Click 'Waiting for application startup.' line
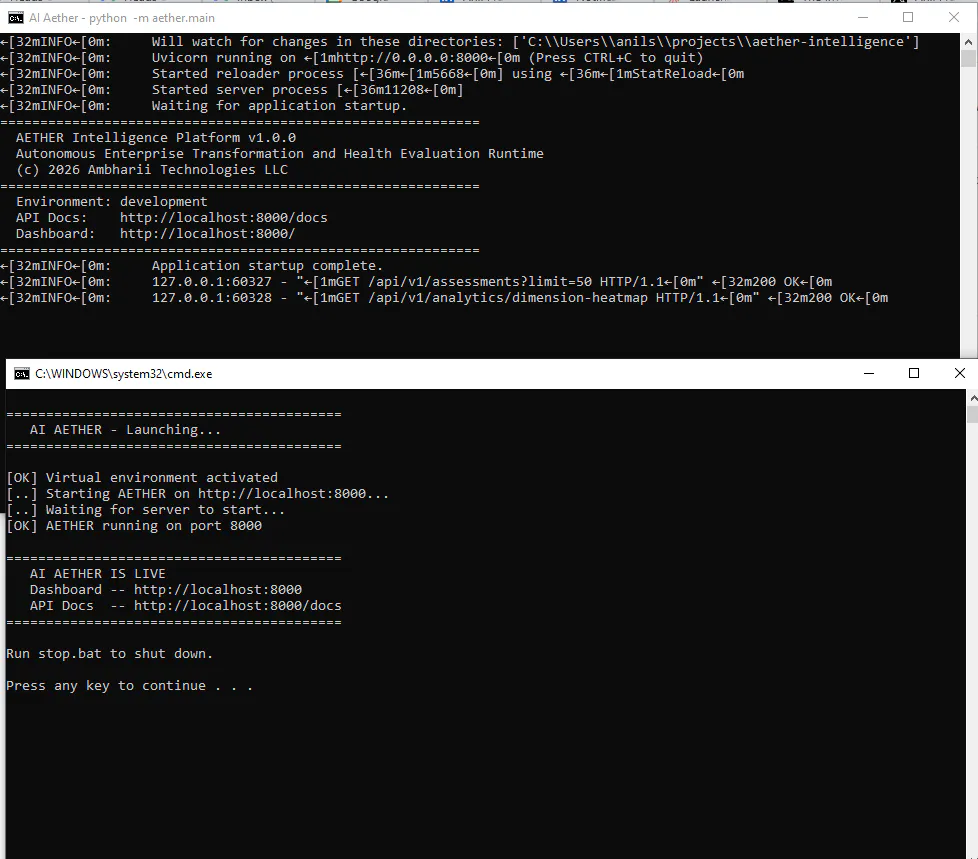 click(203, 106)
